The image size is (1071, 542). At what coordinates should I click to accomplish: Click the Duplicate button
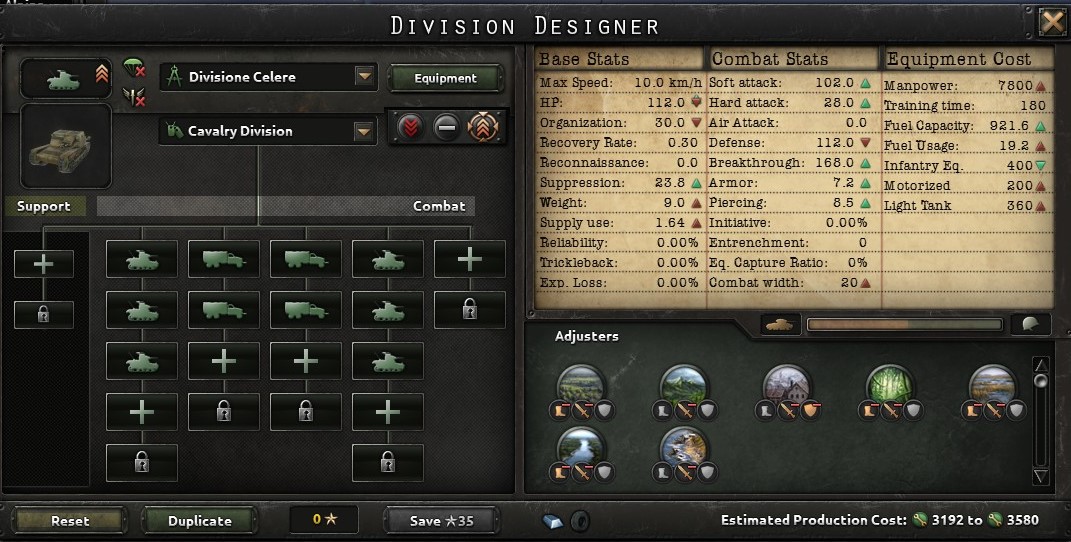199,521
